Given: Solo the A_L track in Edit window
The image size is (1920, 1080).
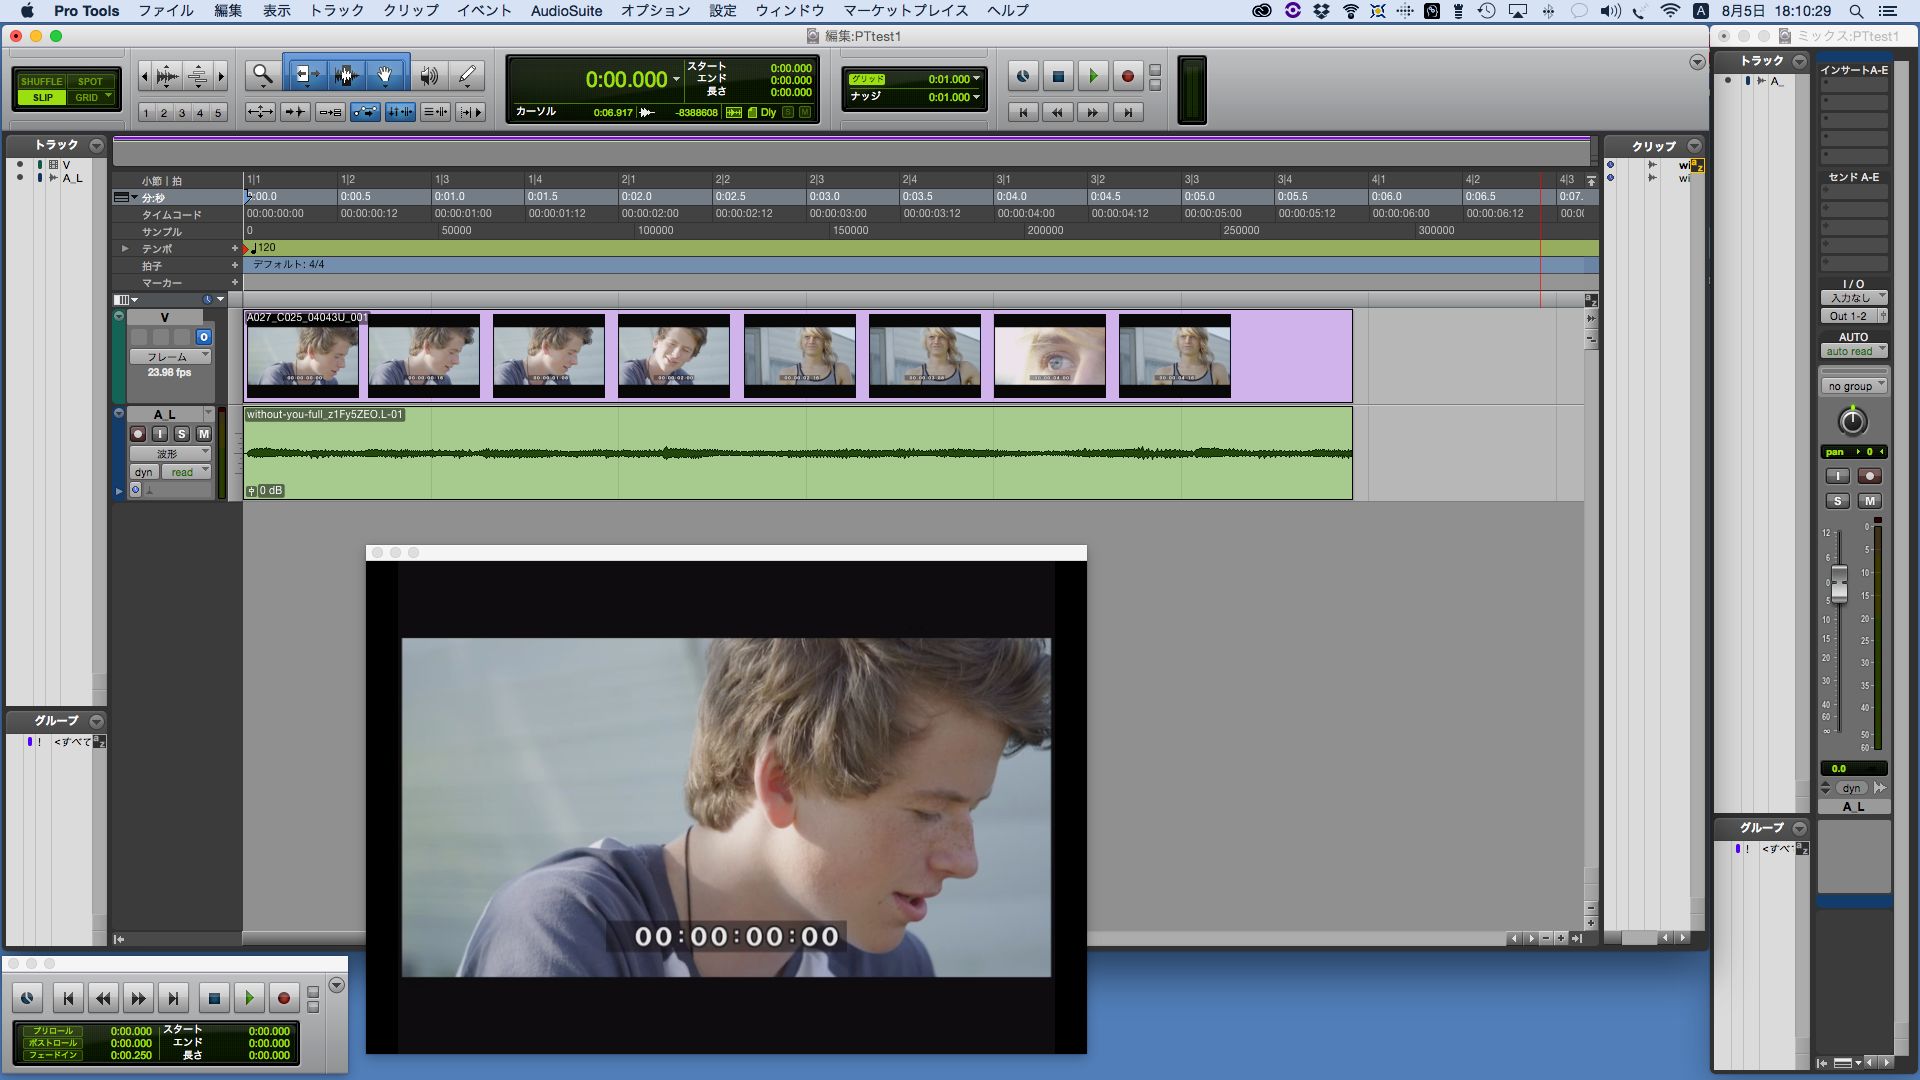Looking at the screenshot, I should point(182,434).
